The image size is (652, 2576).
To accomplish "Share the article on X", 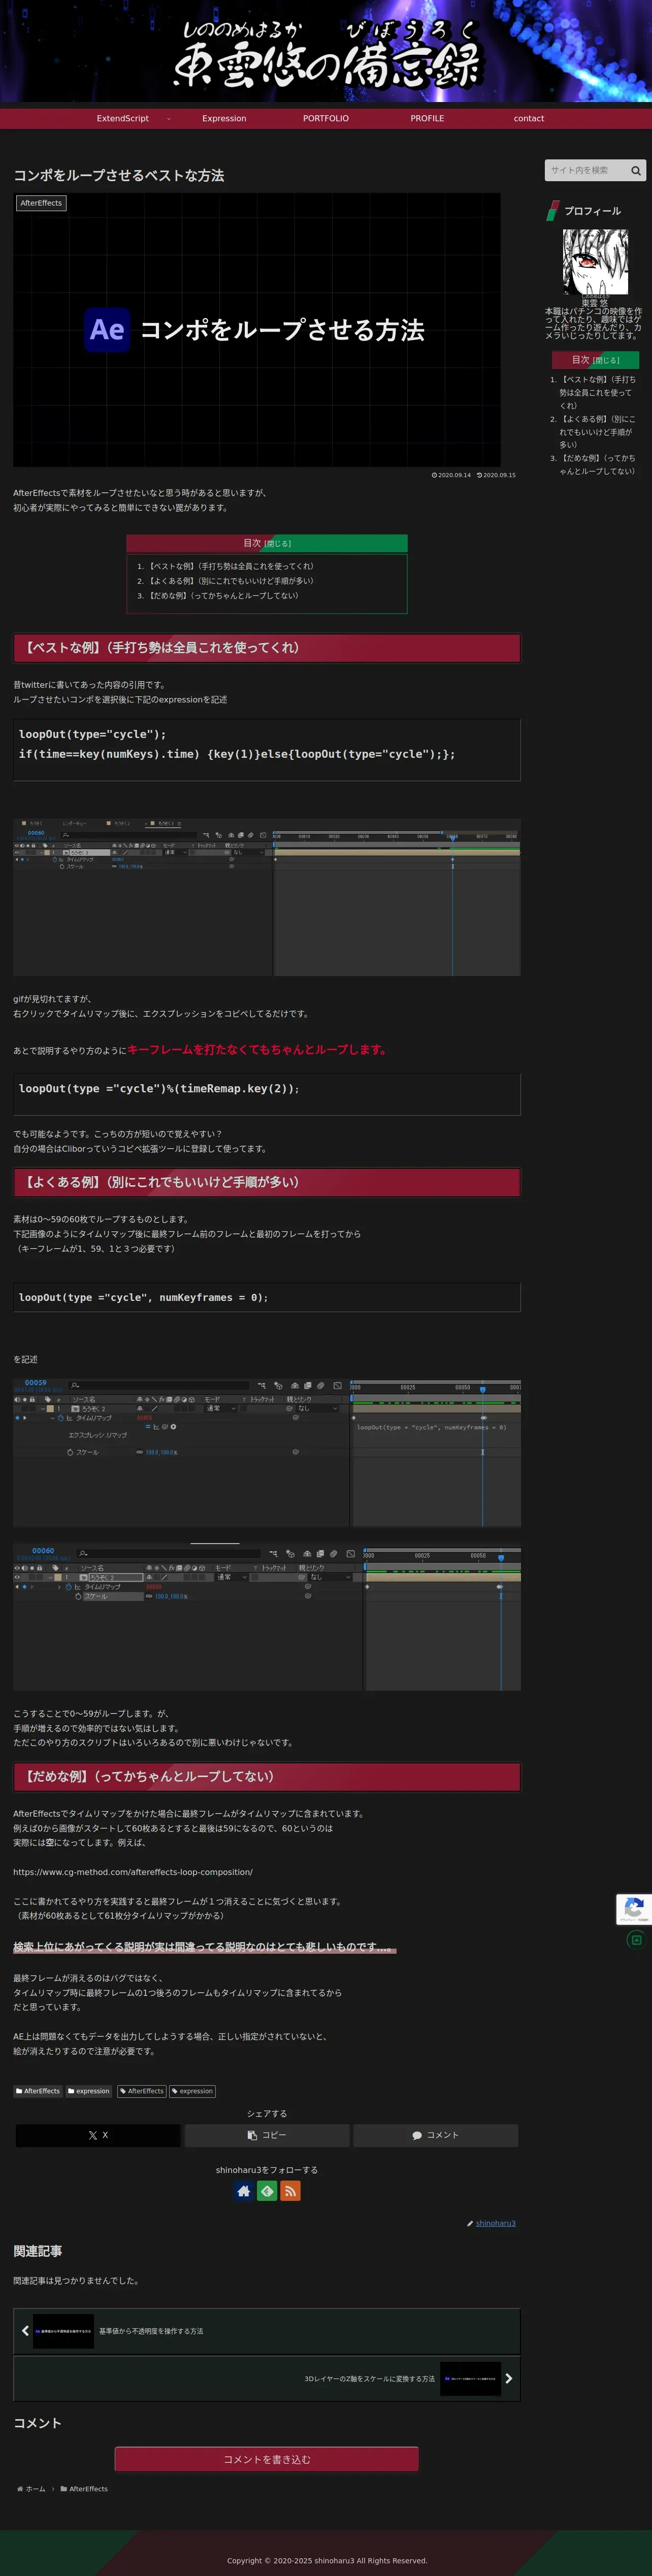I will 98,2135.
